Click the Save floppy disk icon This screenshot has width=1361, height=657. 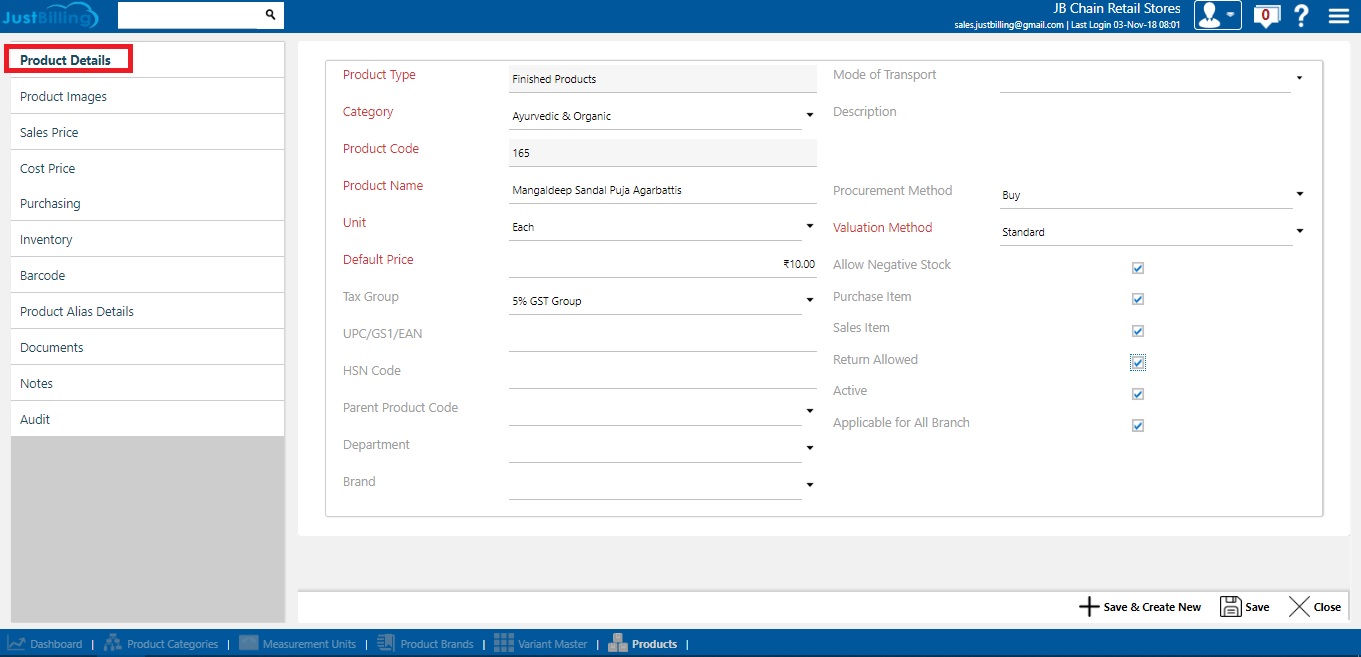[1230, 607]
